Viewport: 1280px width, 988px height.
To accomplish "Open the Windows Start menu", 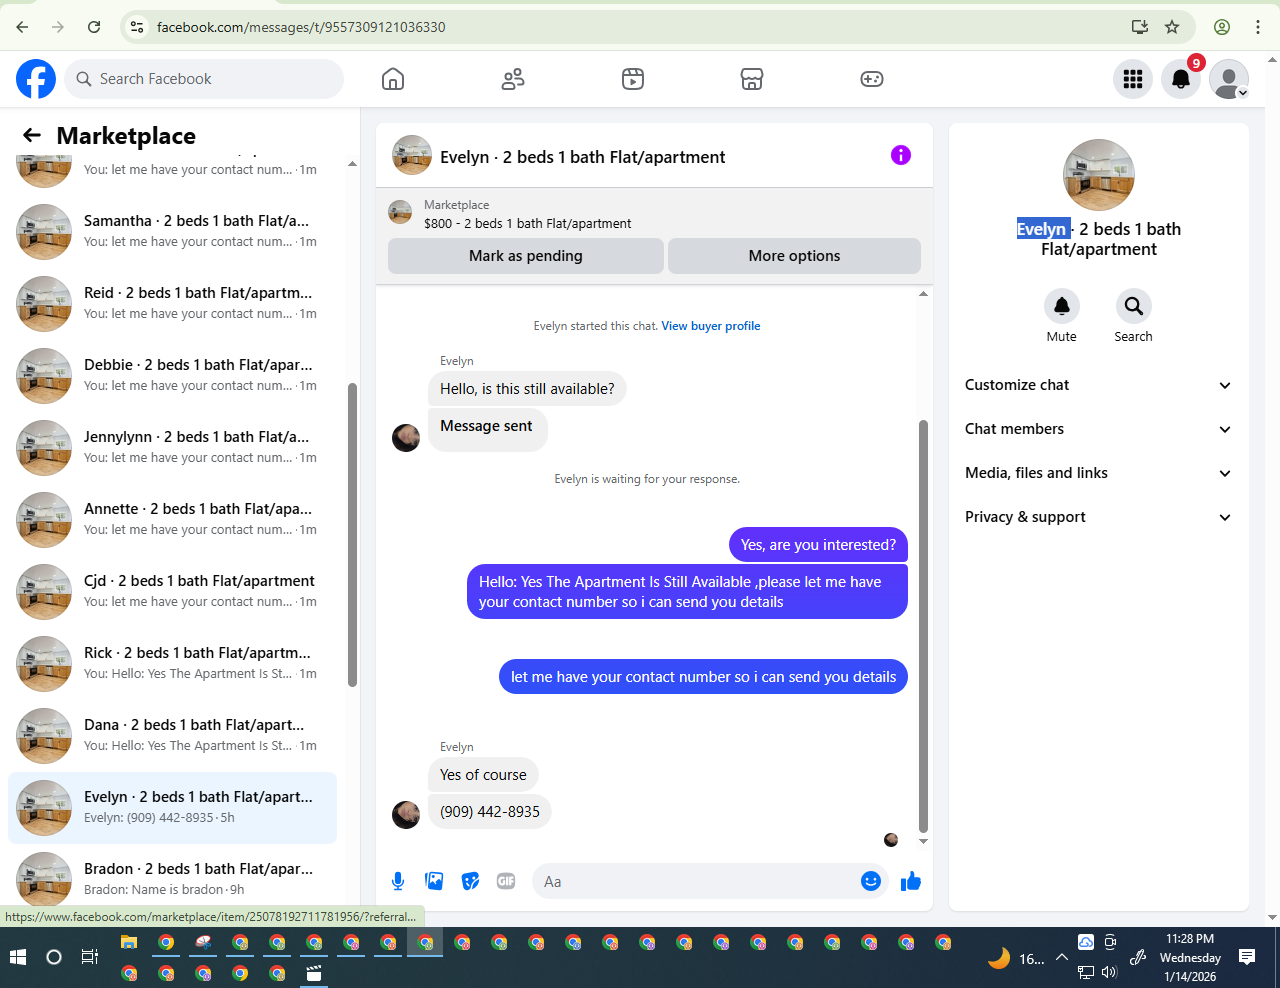I will pos(17,957).
